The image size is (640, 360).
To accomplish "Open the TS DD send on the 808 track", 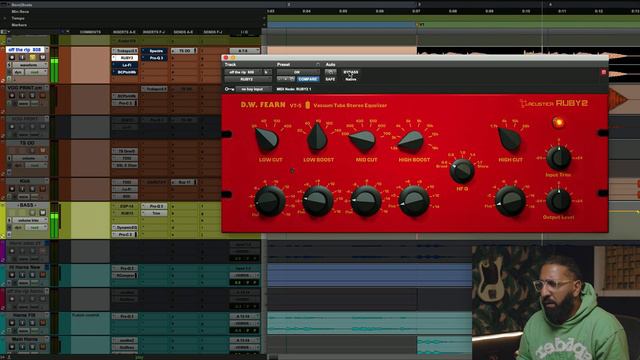I will coord(184,51).
